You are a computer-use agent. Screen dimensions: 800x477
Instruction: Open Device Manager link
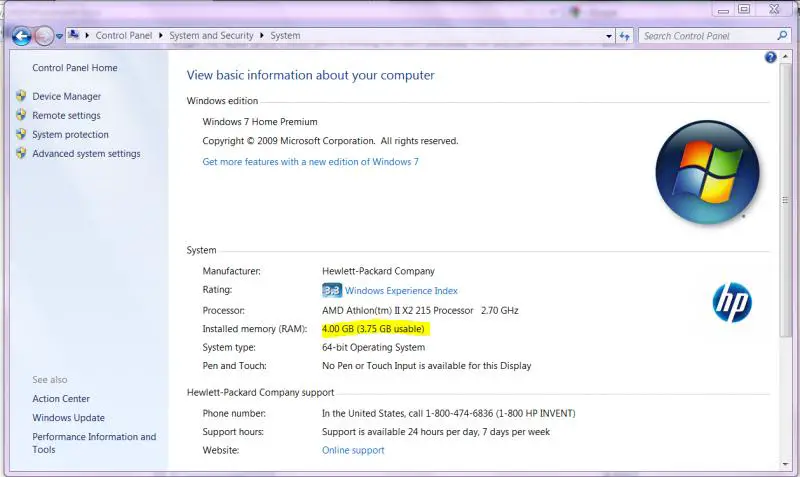click(x=66, y=96)
